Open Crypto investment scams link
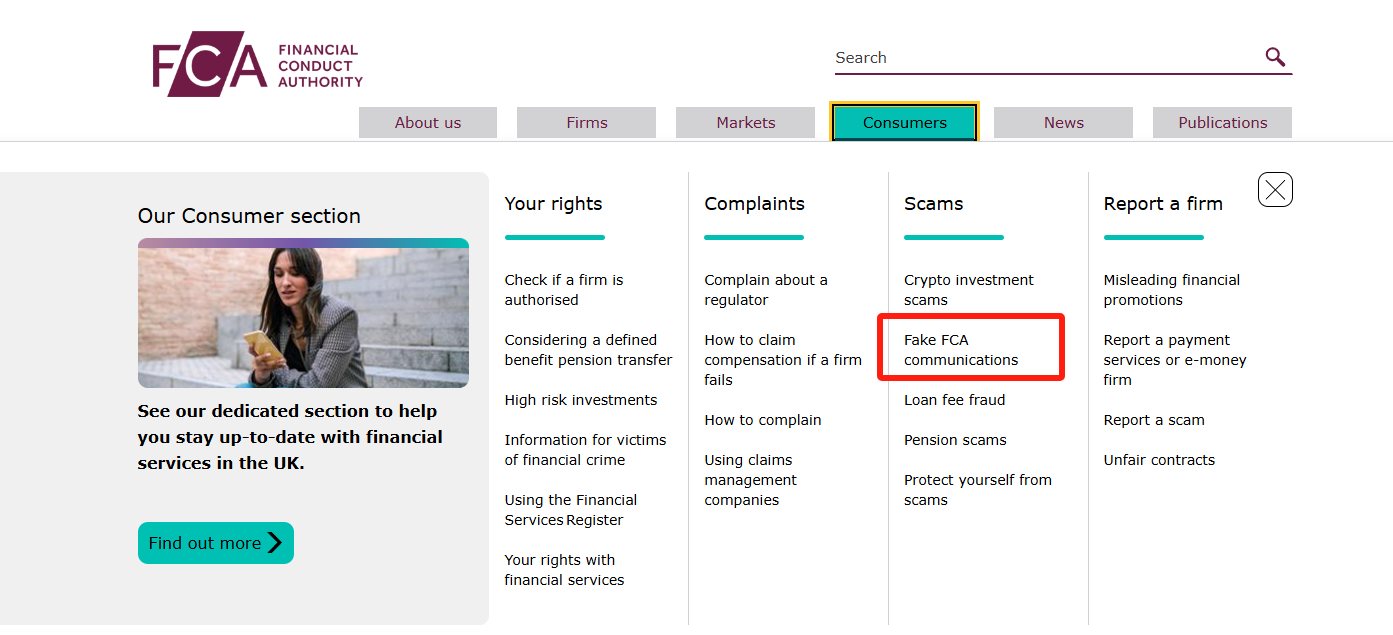Screen dimensions: 1393x635 point(969,290)
